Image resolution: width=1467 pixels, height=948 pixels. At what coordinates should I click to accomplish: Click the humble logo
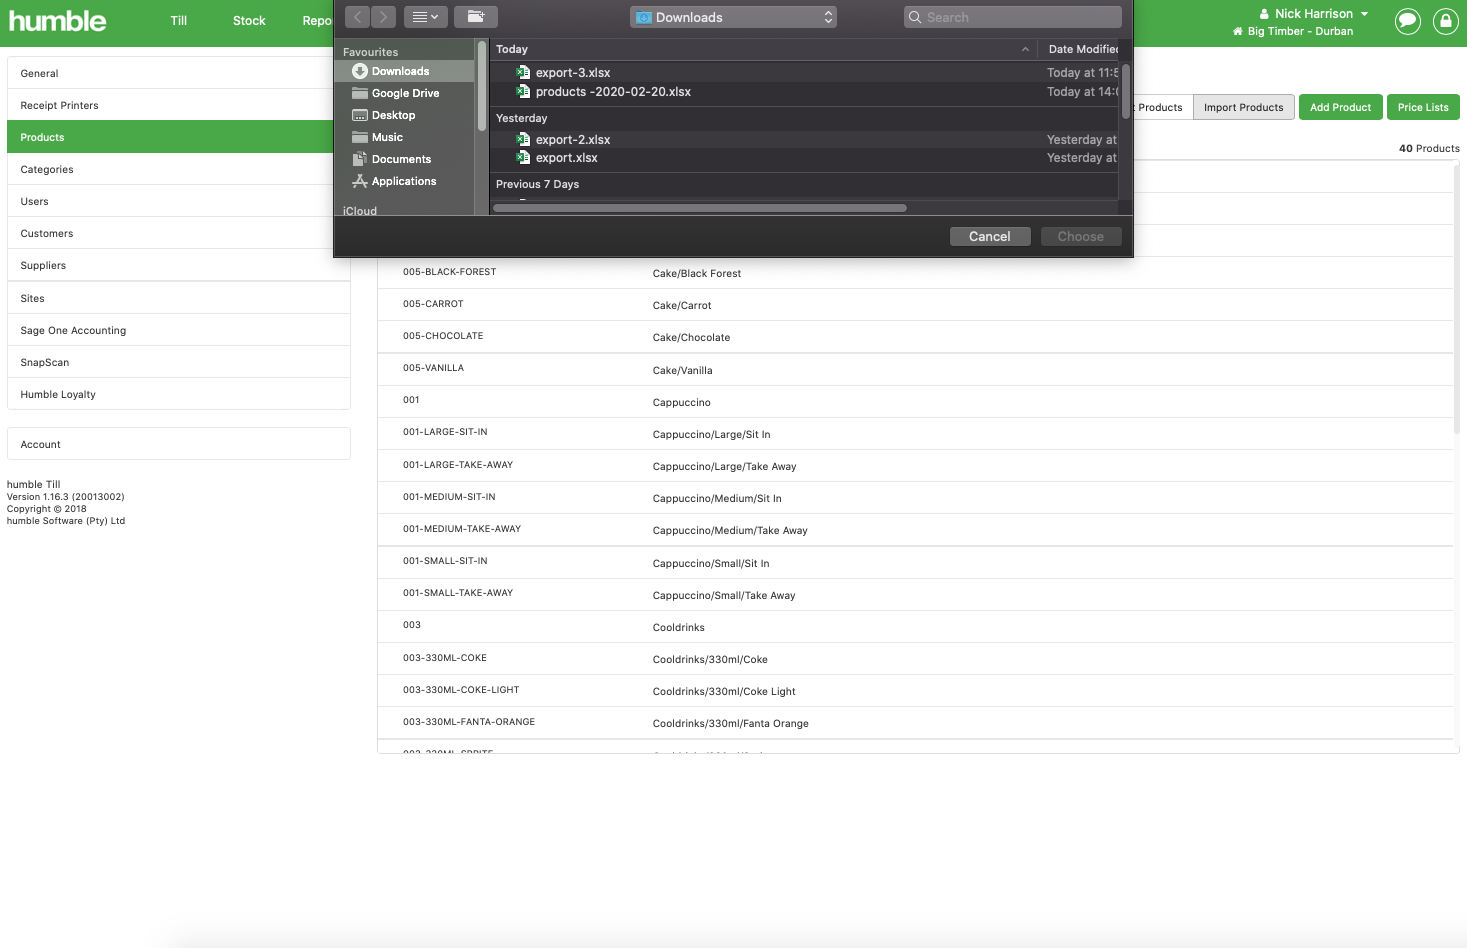[x=57, y=20]
